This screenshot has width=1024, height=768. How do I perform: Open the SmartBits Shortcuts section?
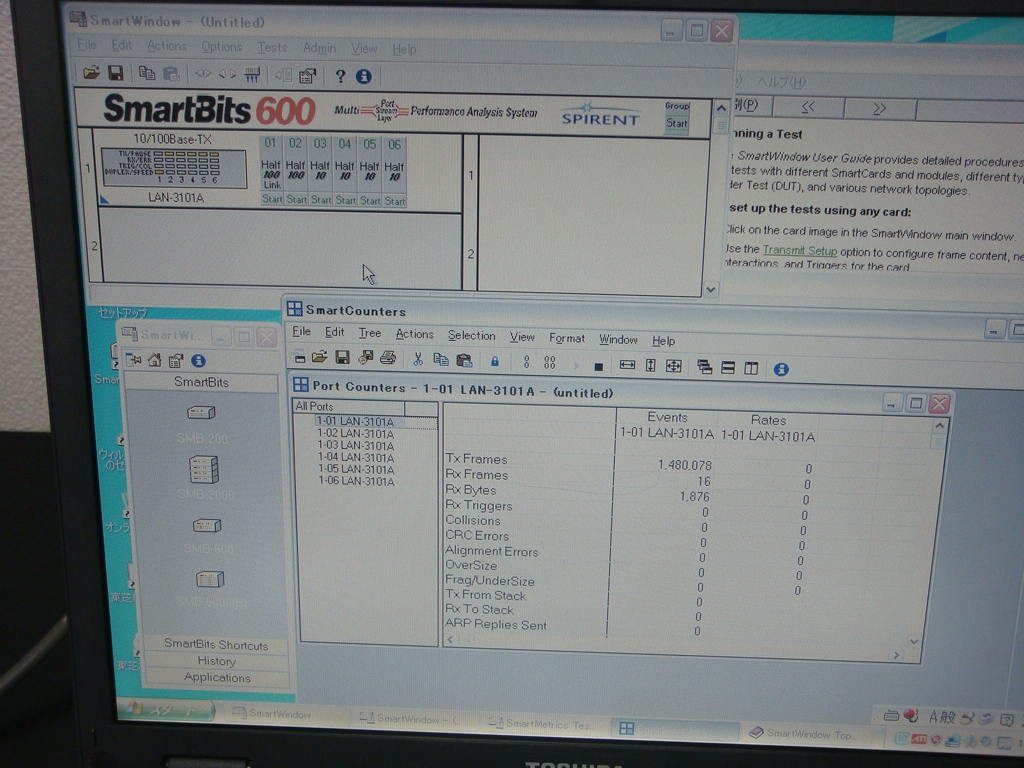pos(216,645)
